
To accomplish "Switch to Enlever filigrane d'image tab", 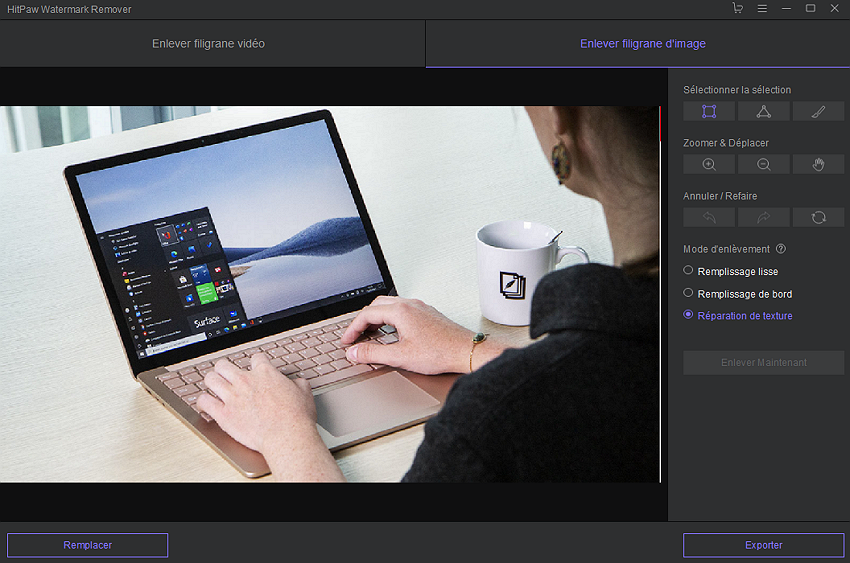I will tap(643, 44).
